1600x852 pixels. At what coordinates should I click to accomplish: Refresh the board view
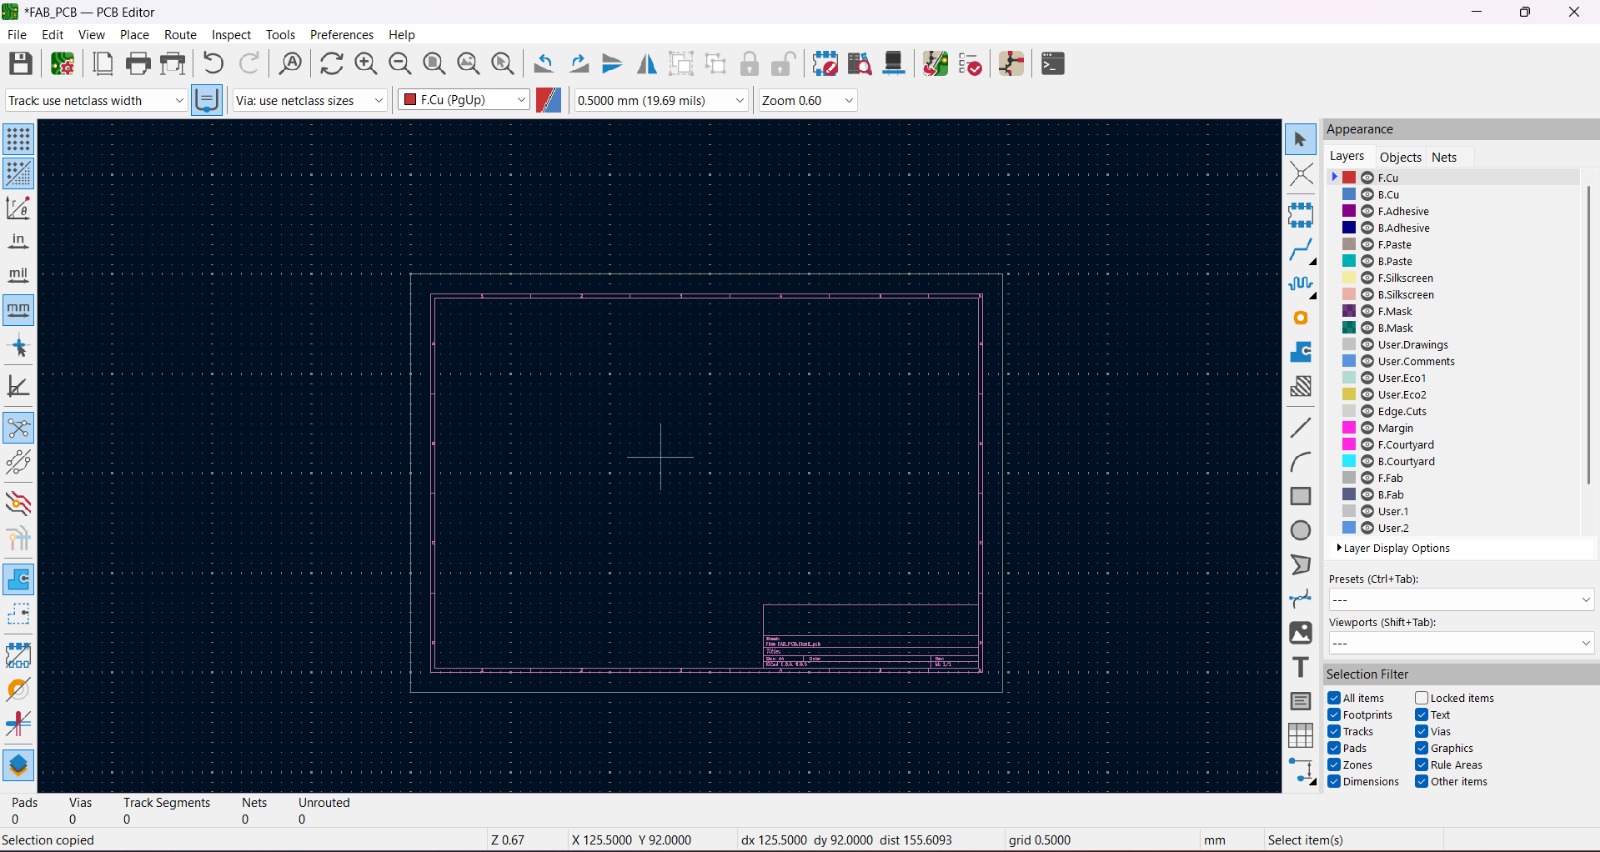coord(332,64)
